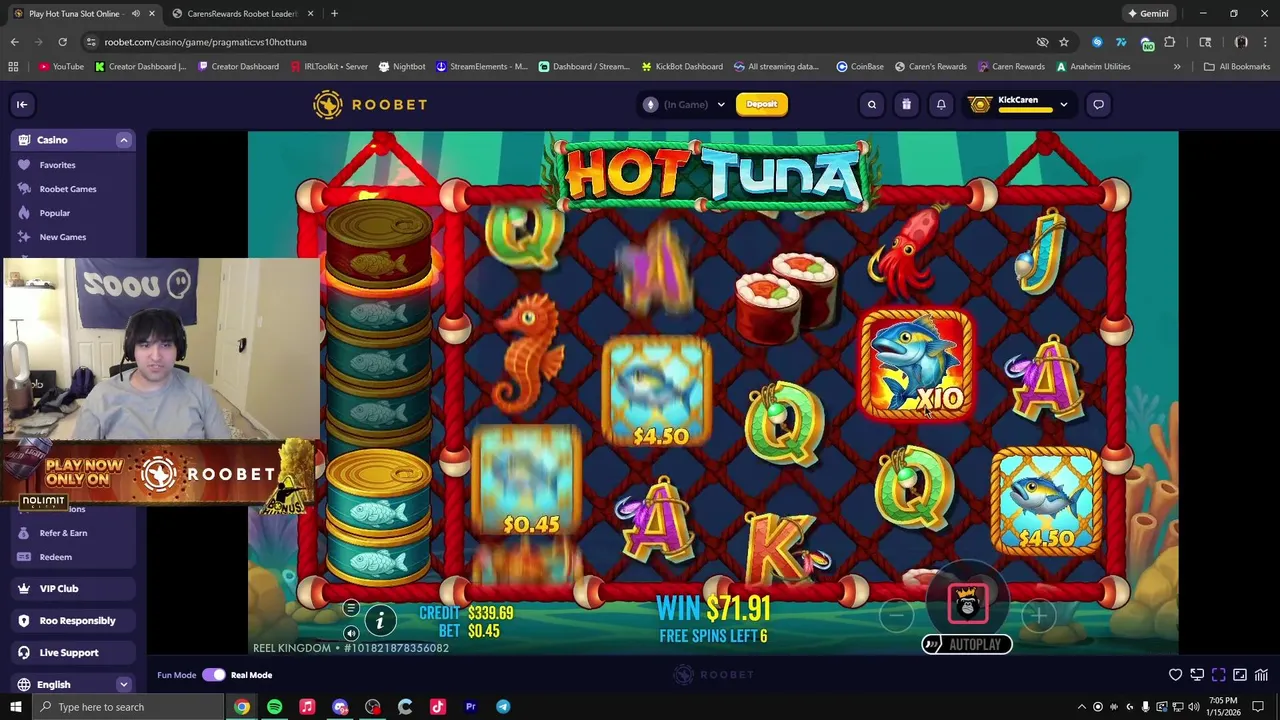This screenshot has width=1280, height=720.
Task: Add game to favorites heart icon
Action: point(1176,675)
